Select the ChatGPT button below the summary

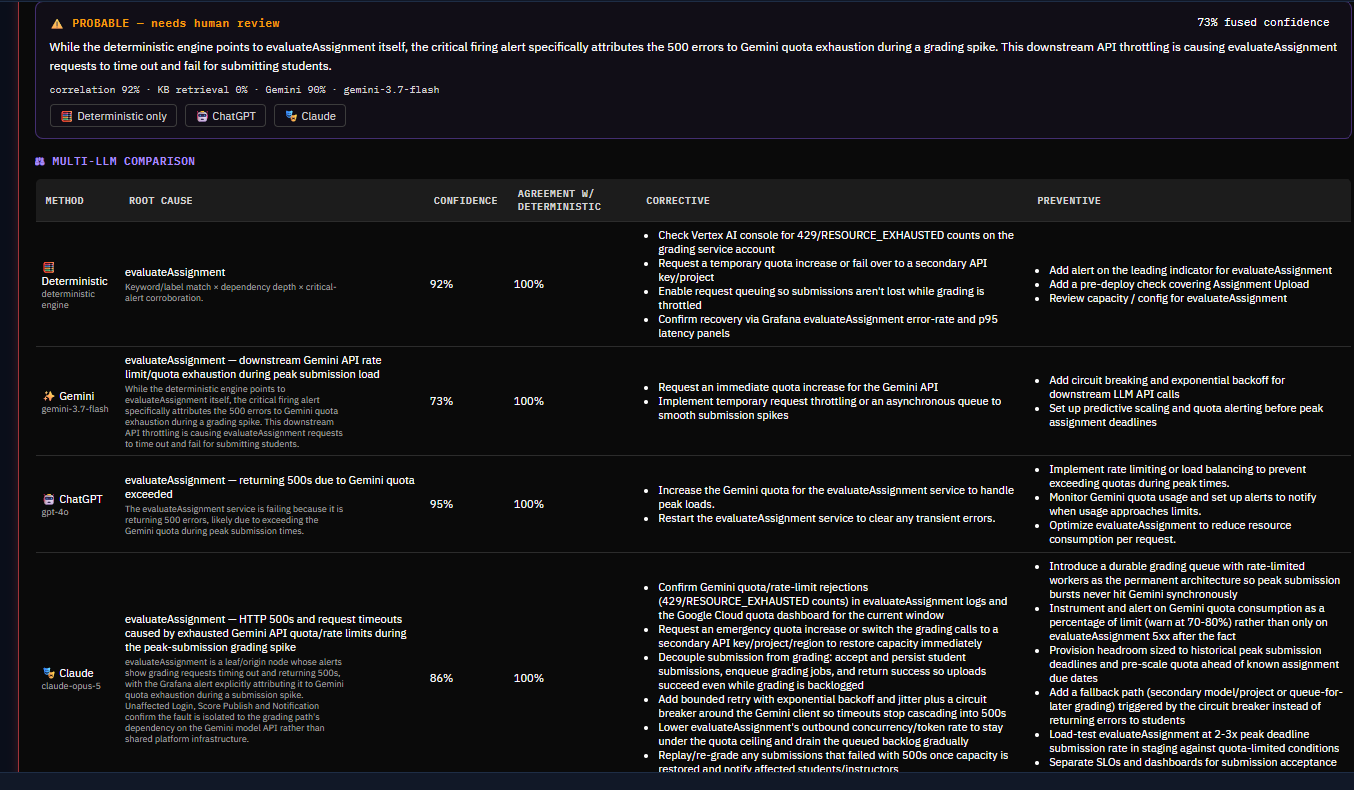coord(226,116)
